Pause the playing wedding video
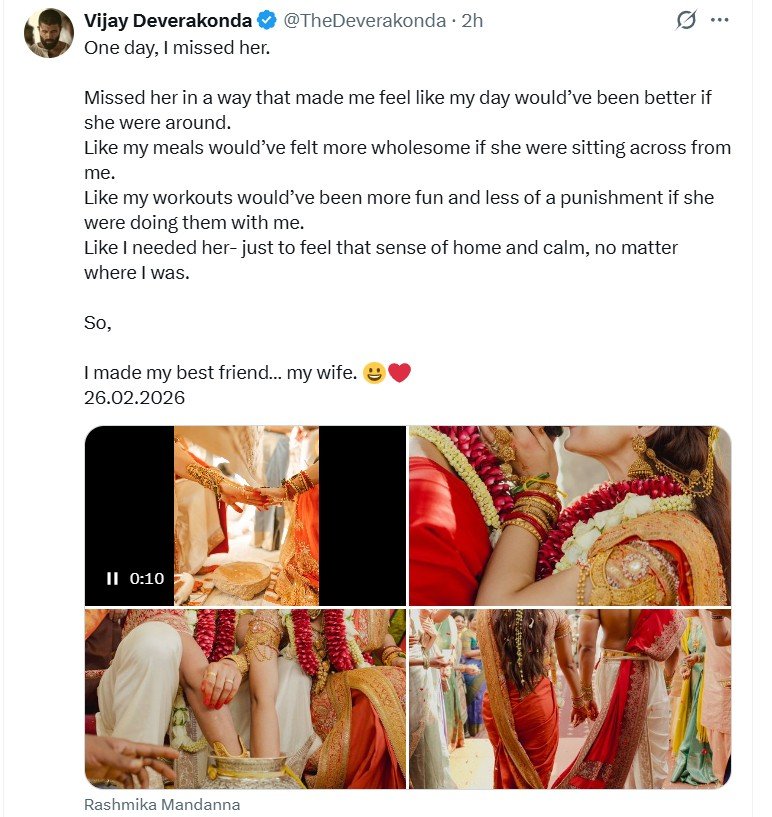 (112, 578)
